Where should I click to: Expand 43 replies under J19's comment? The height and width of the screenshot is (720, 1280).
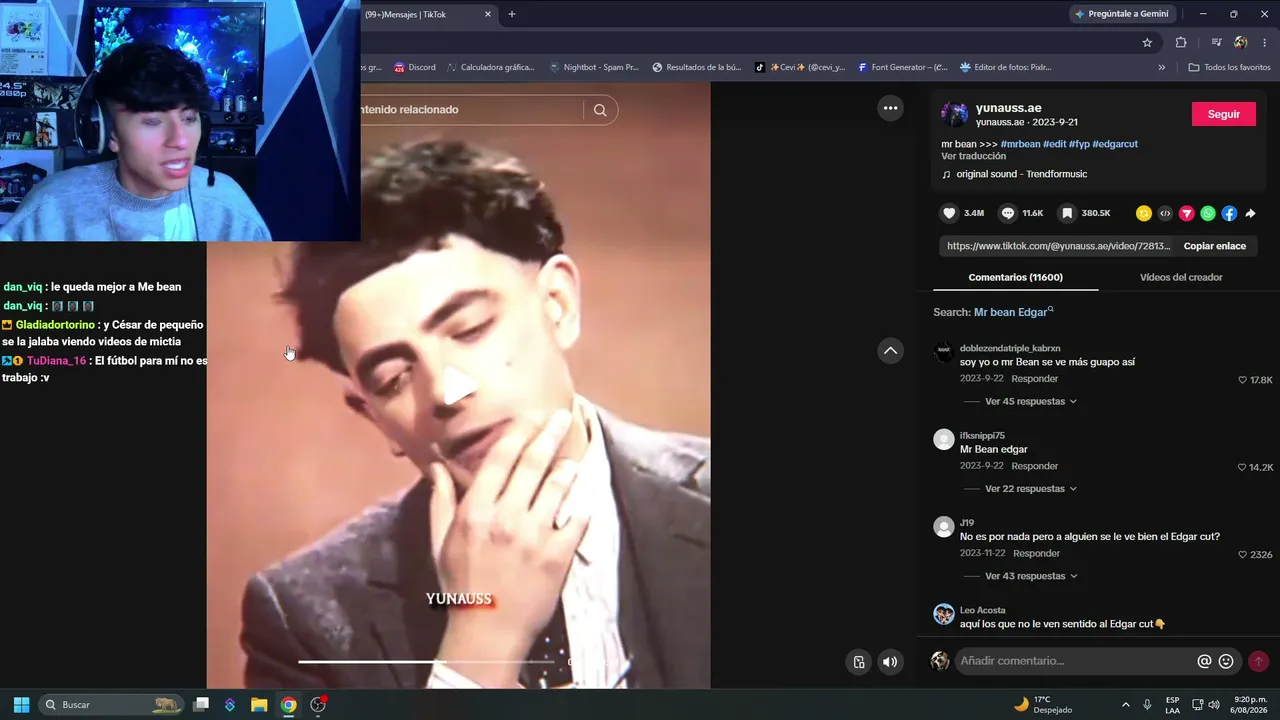tap(1031, 576)
